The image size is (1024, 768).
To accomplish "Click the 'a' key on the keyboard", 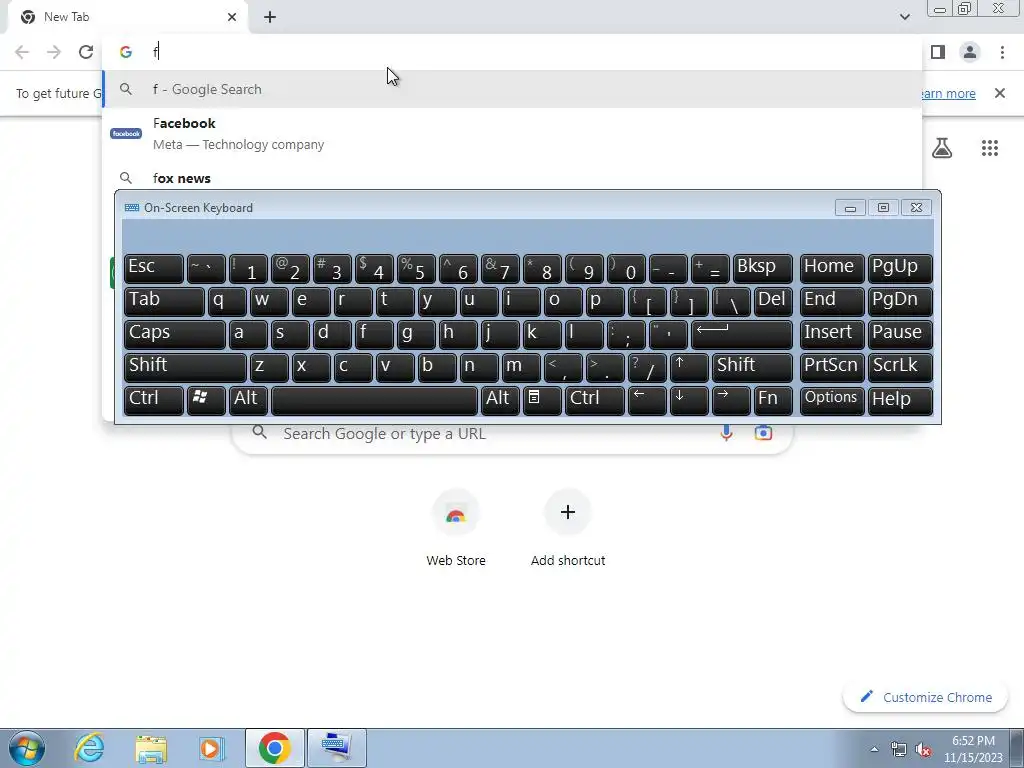I will click(x=248, y=334).
